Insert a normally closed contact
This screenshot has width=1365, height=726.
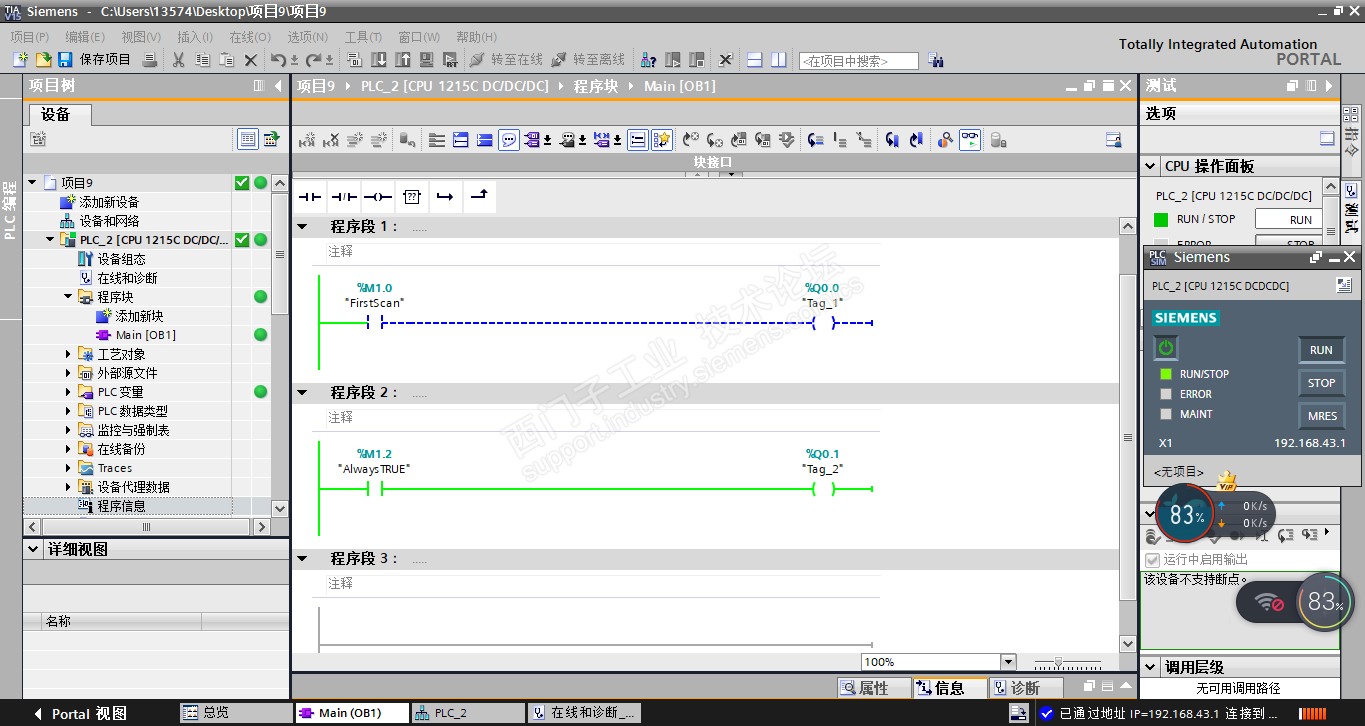344,197
